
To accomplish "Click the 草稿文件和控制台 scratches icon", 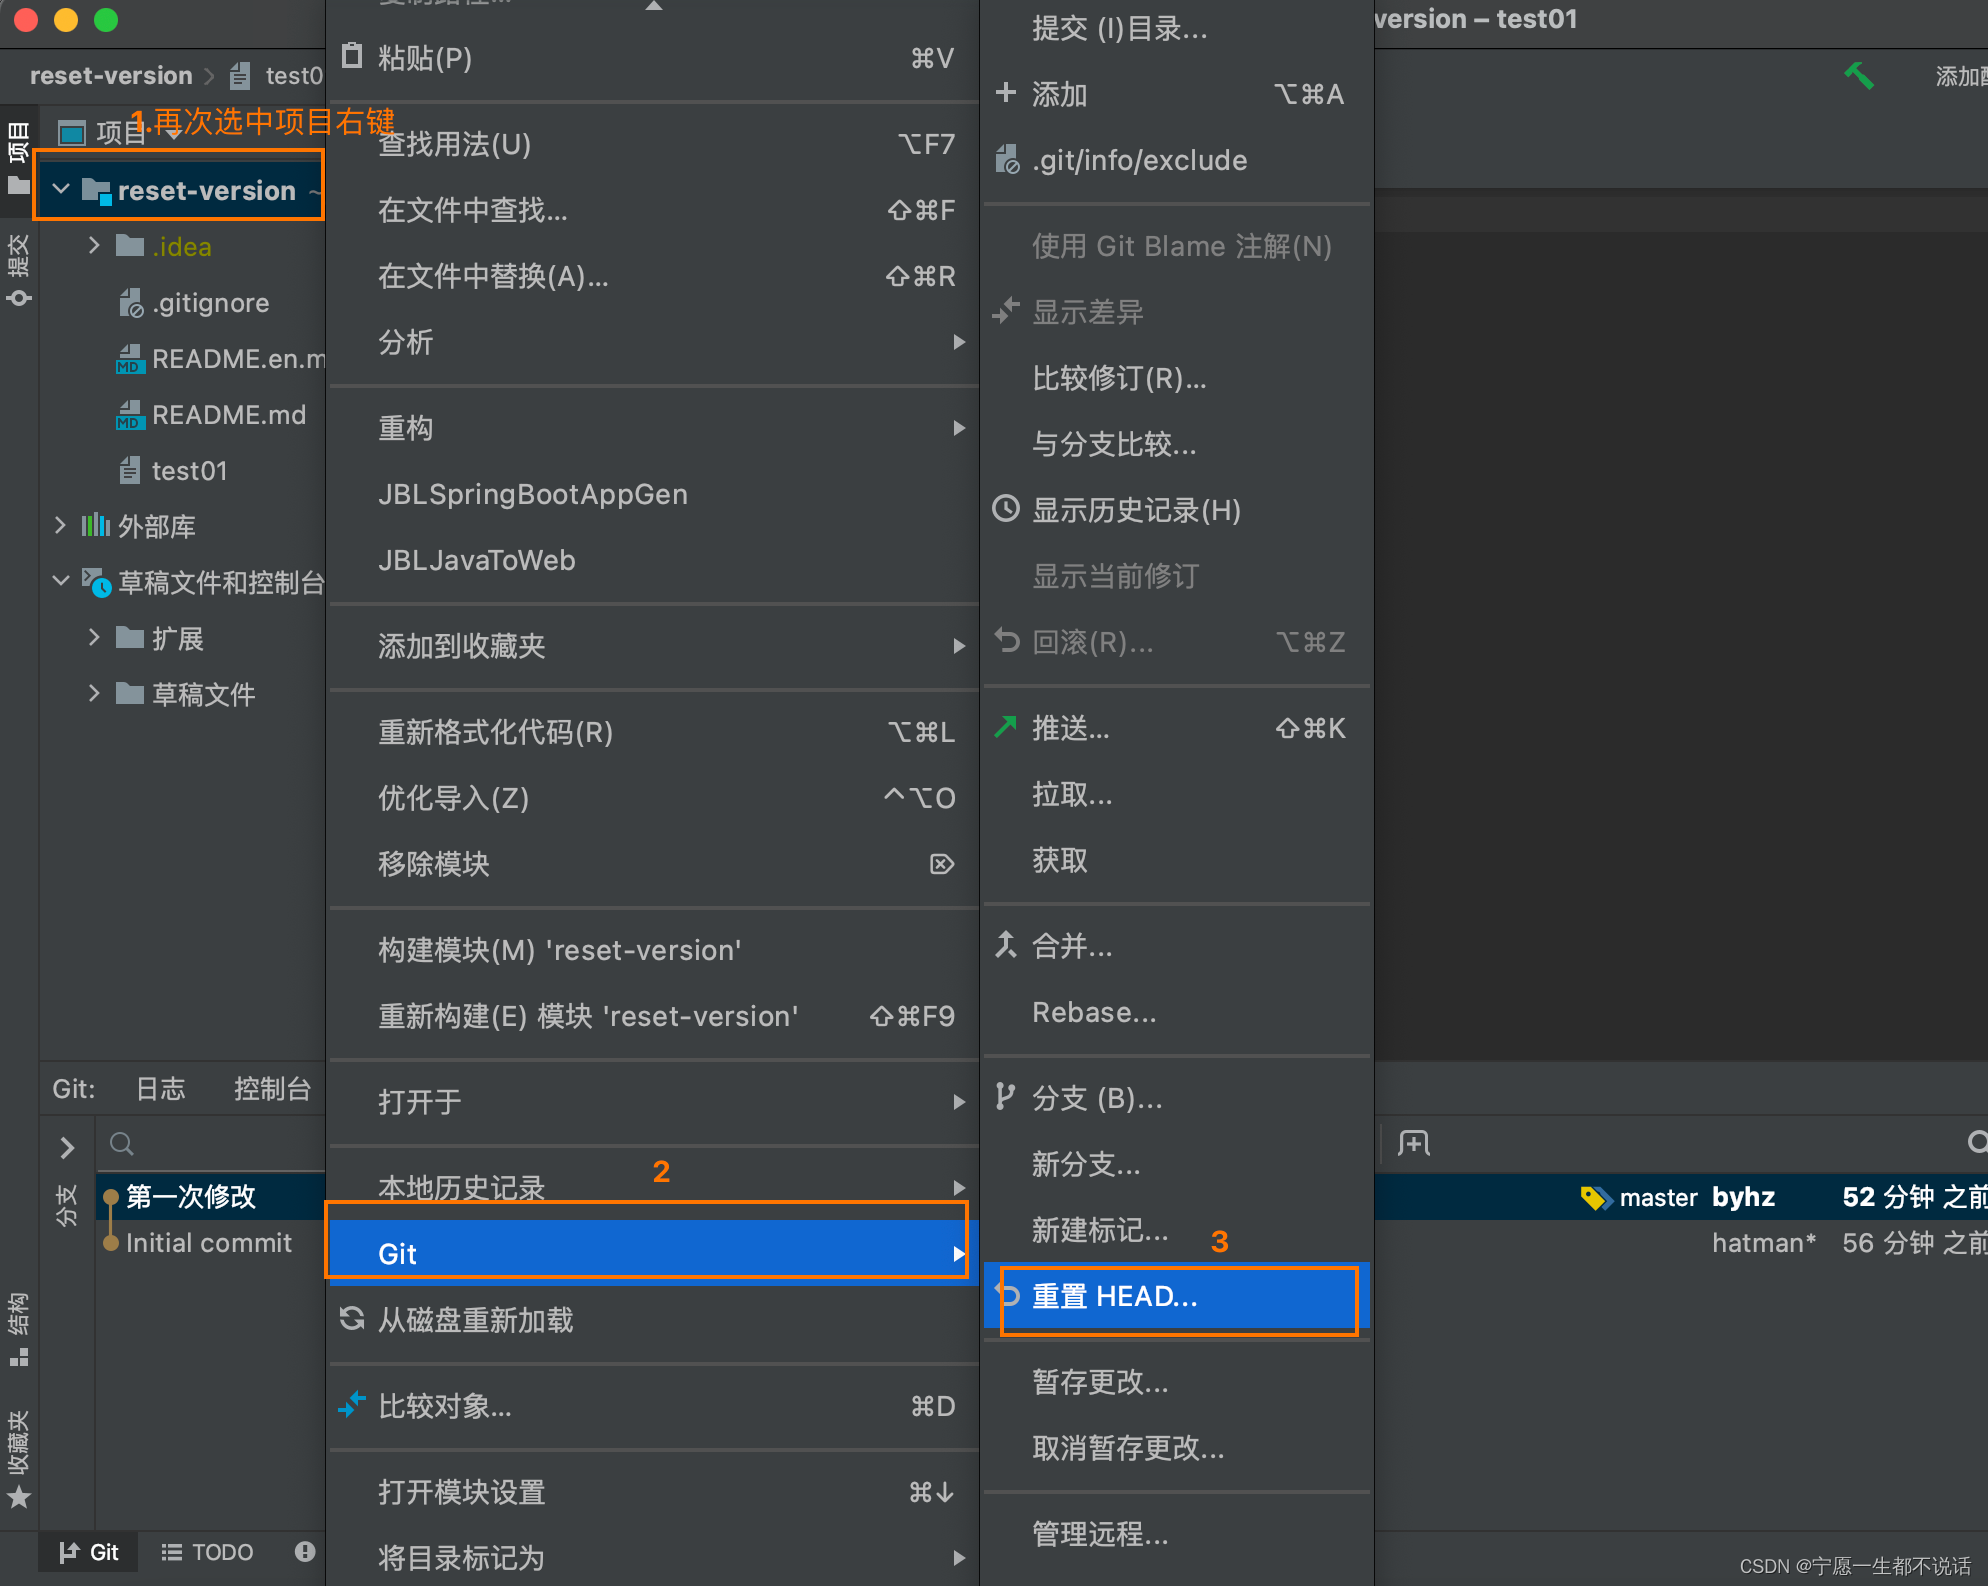I will [96, 582].
